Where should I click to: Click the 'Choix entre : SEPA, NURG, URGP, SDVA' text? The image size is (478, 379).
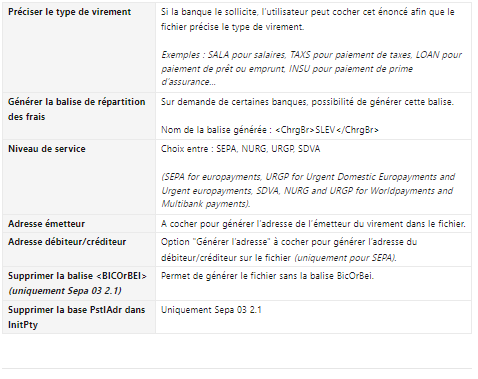click(240, 149)
